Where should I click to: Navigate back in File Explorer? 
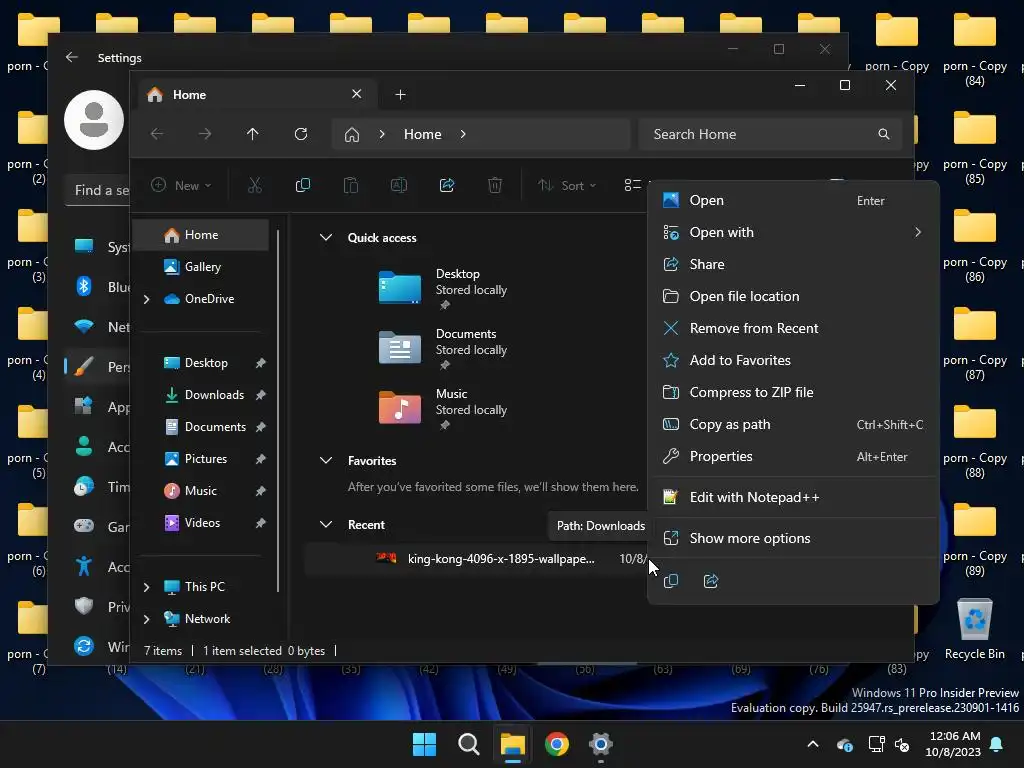pos(157,134)
